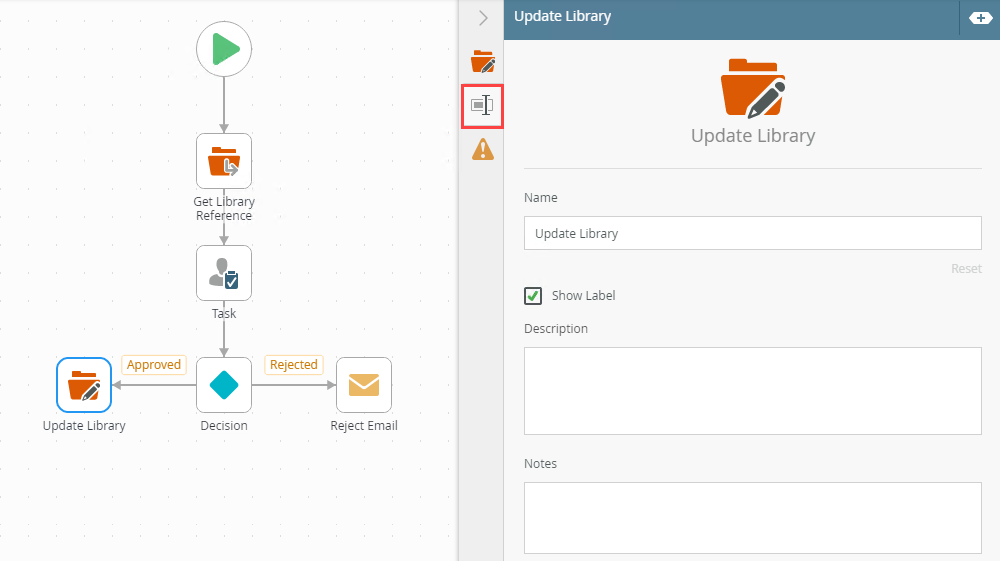Select the Approved outcome label

tap(154, 365)
